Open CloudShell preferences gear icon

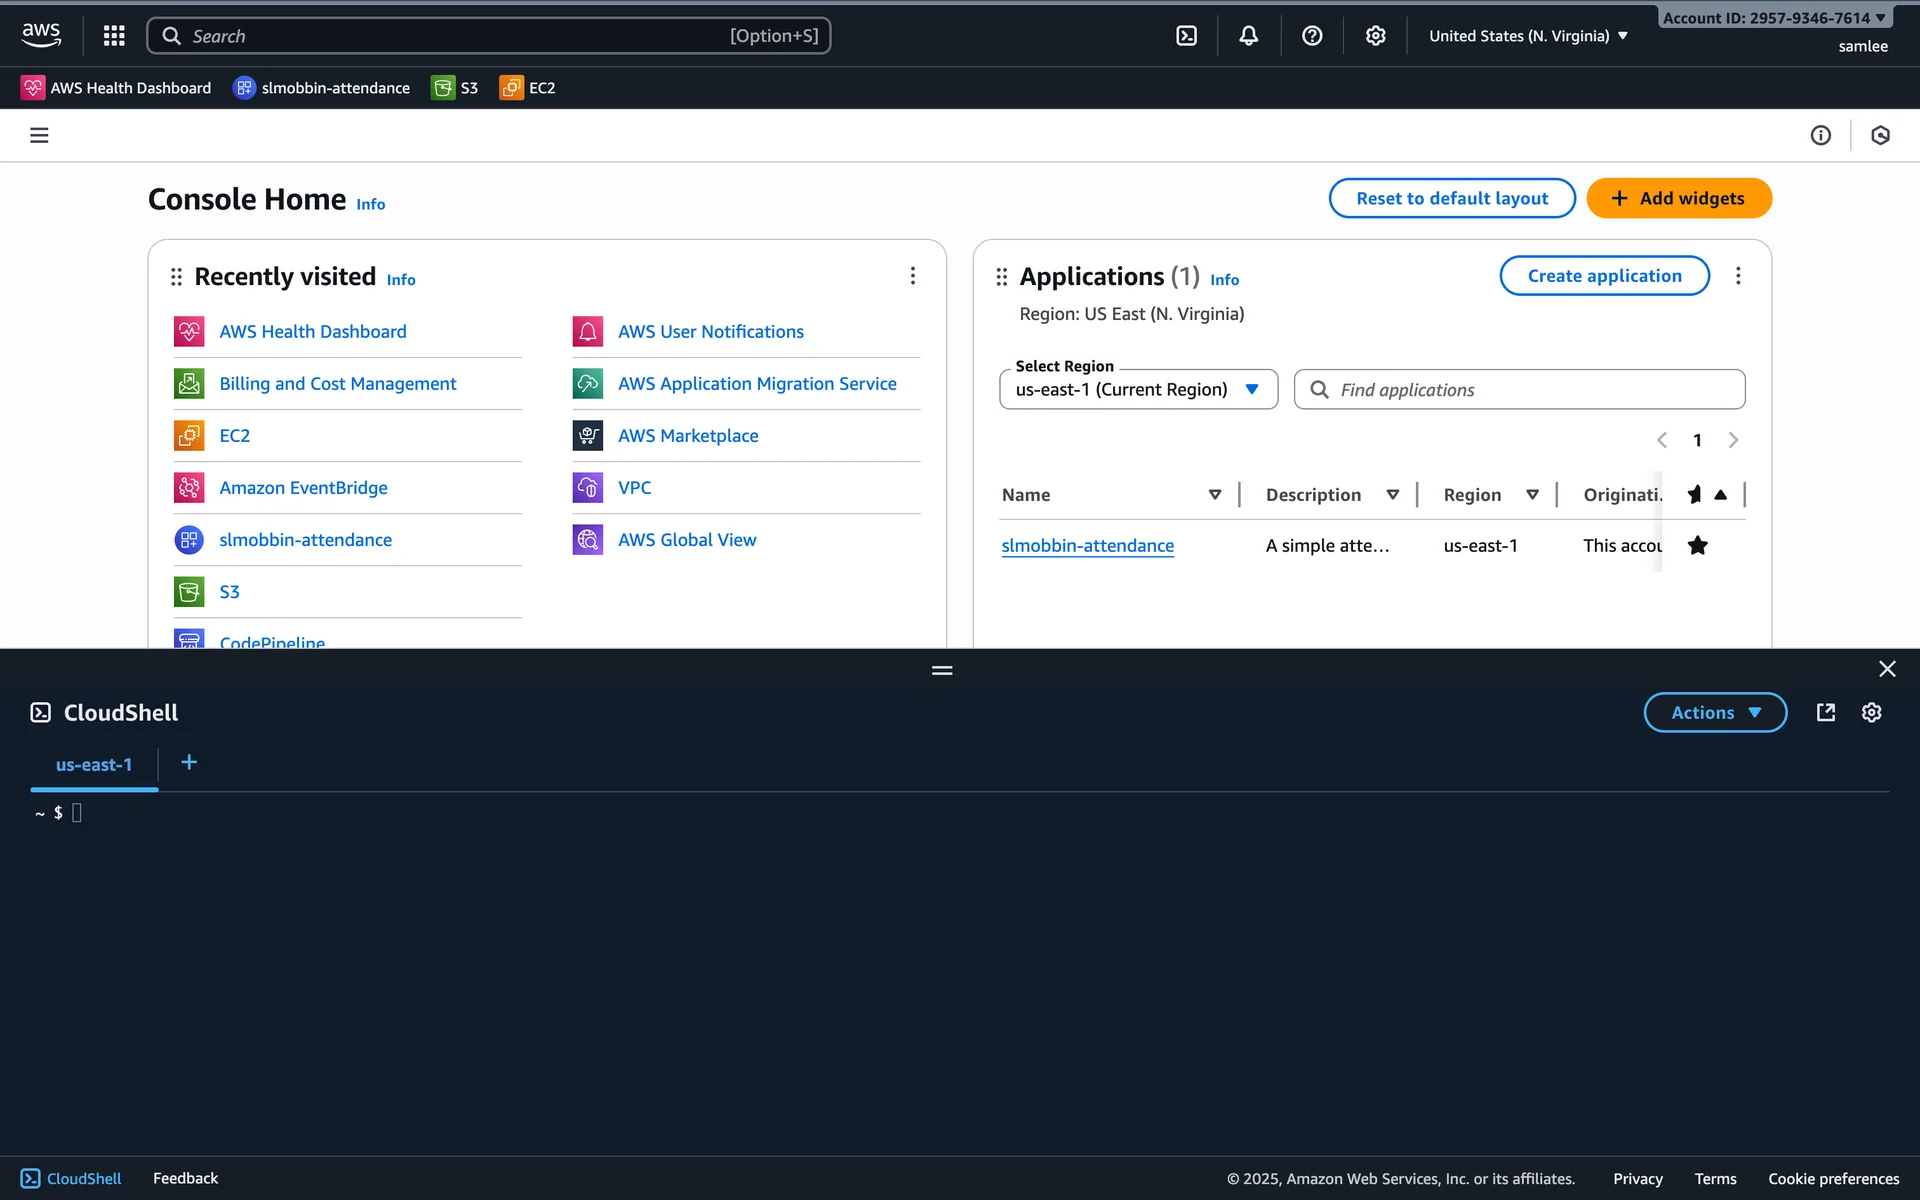click(x=1871, y=712)
